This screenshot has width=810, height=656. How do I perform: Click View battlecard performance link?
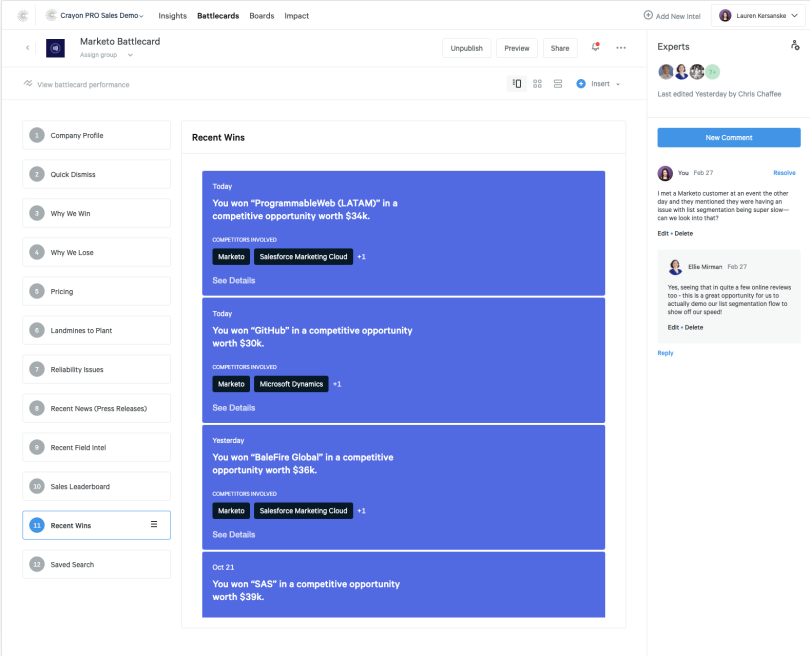(x=83, y=85)
